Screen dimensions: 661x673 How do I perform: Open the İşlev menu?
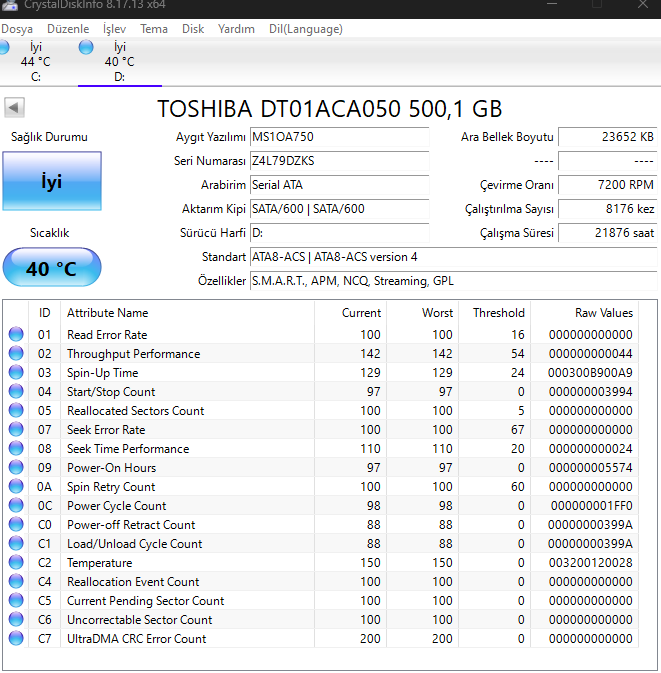click(114, 29)
